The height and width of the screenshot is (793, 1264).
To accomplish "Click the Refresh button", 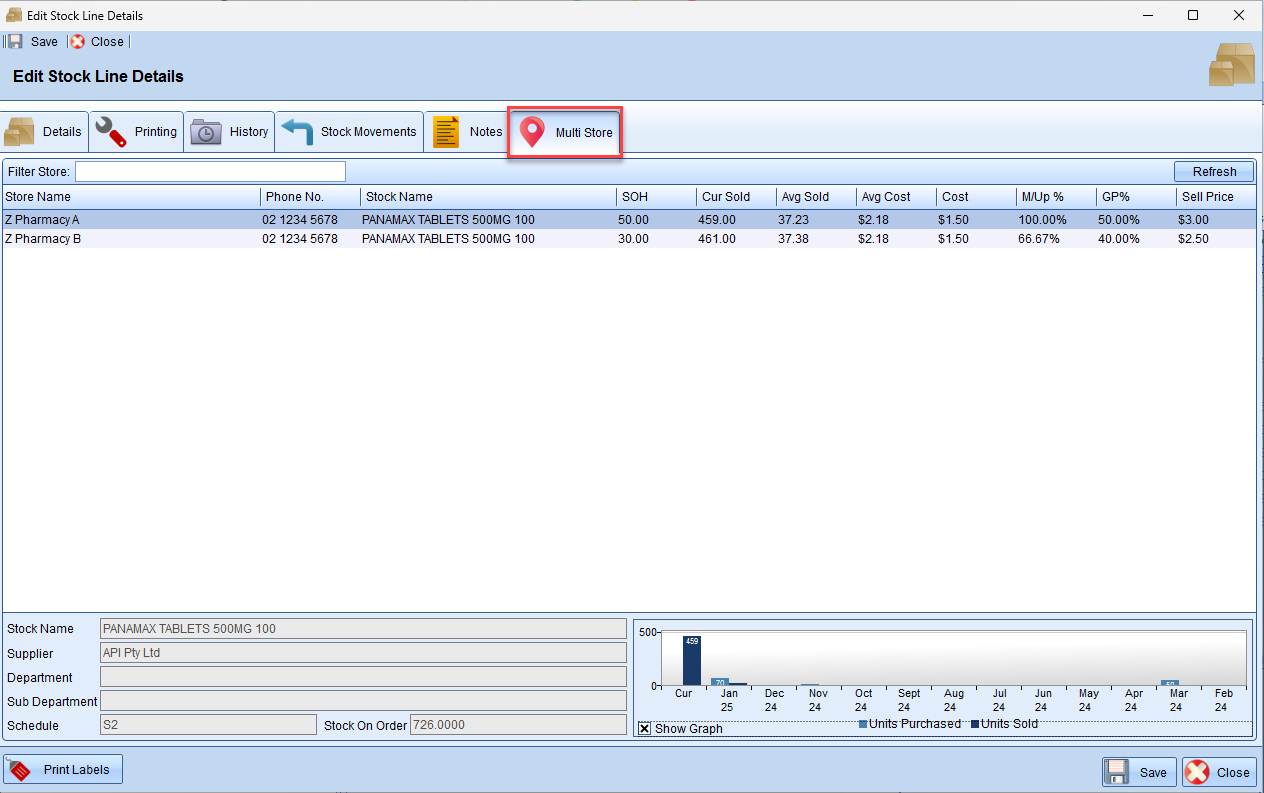I will click(1215, 172).
